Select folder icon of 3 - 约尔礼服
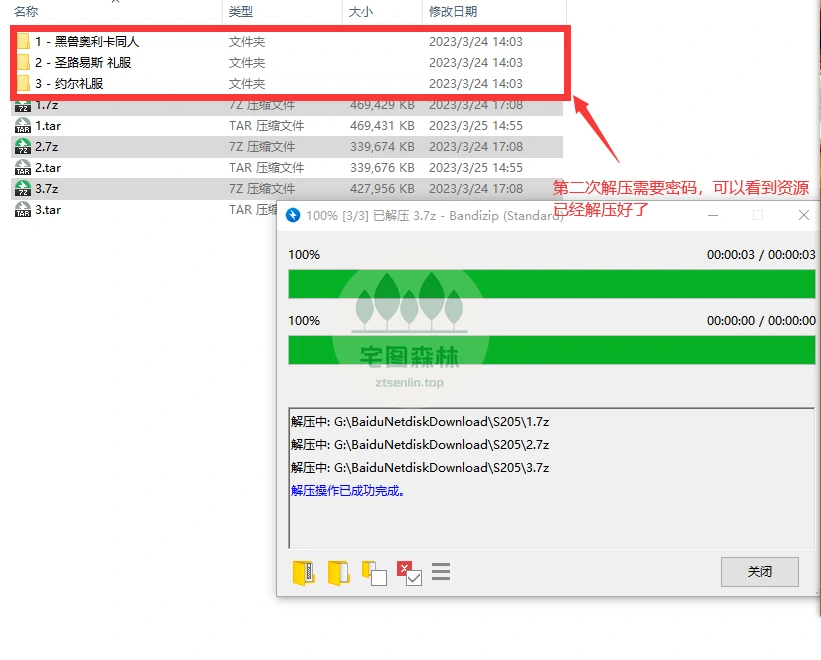 coord(23,83)
